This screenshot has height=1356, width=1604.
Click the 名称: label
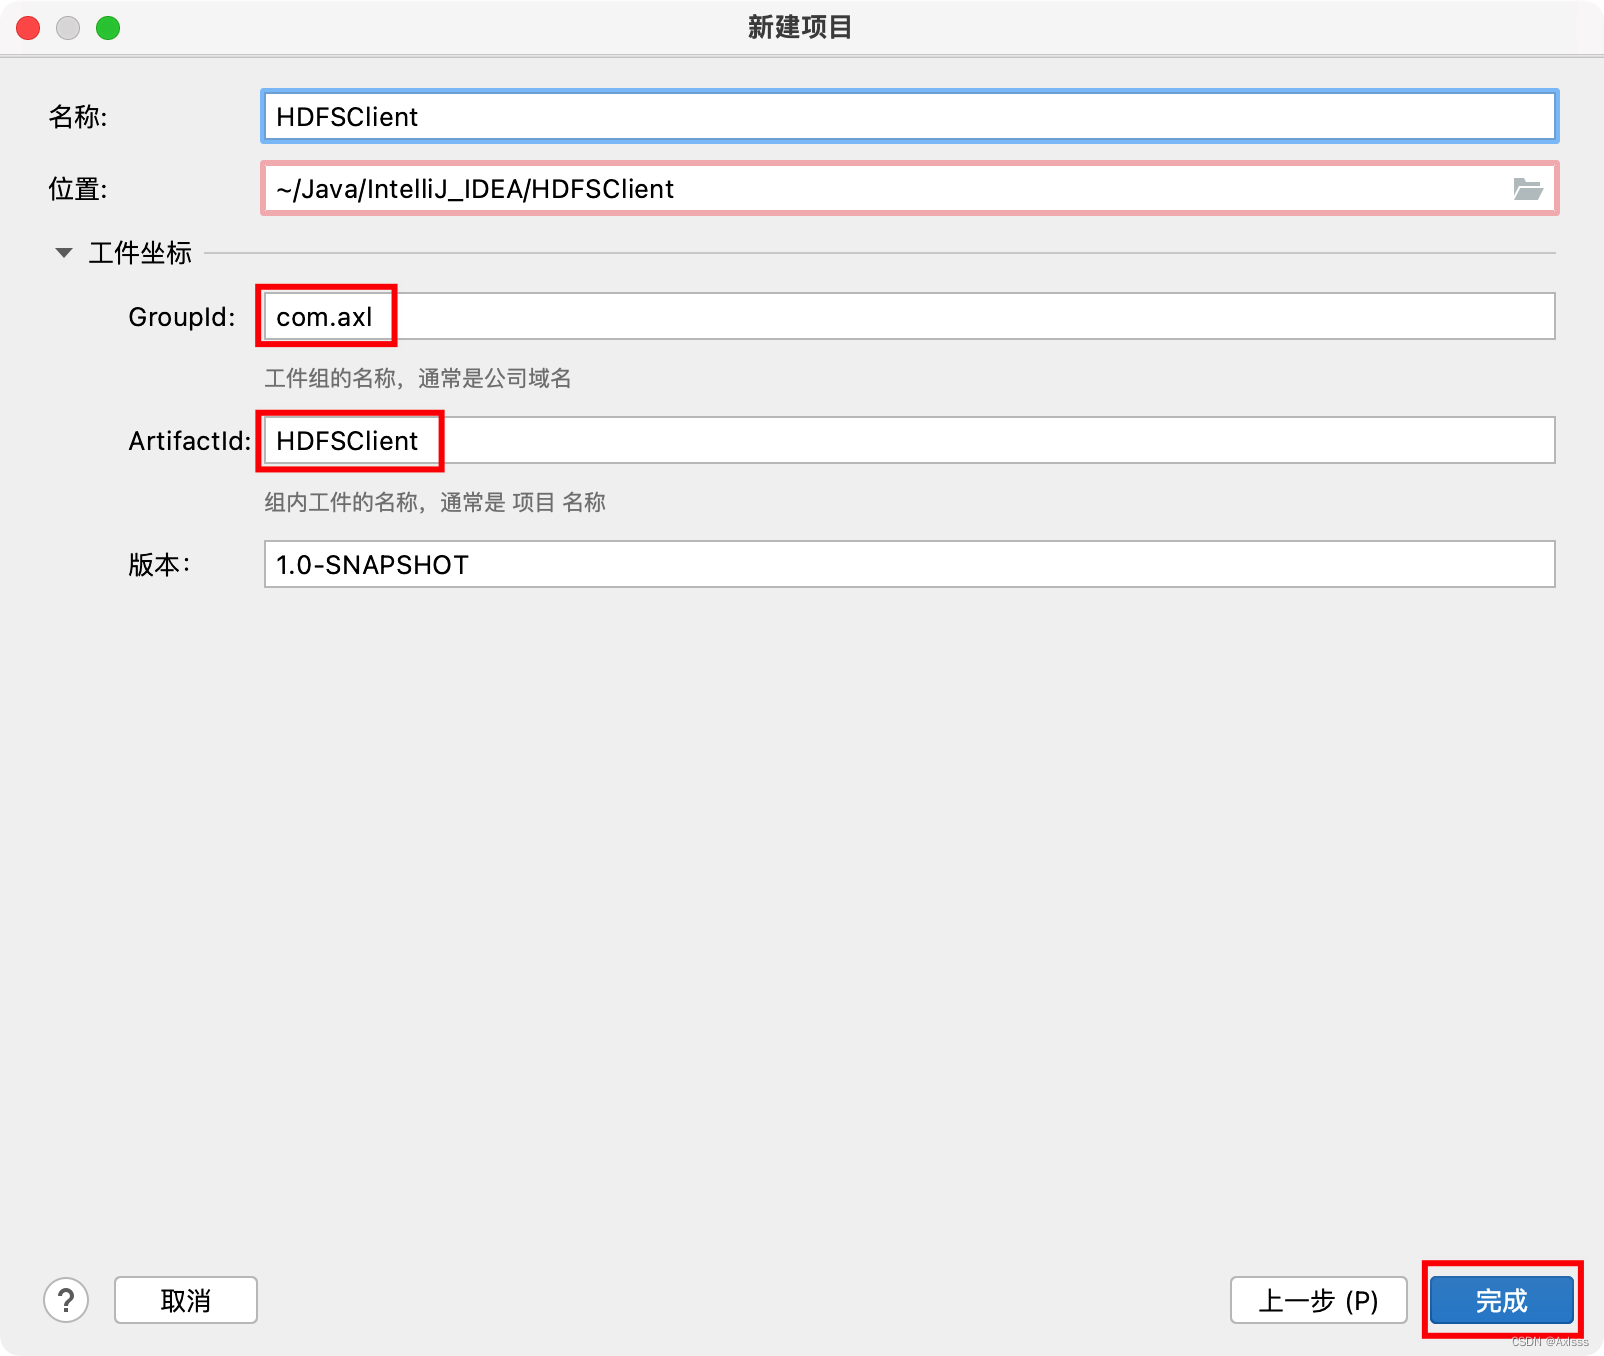click(x=78, y=117)
